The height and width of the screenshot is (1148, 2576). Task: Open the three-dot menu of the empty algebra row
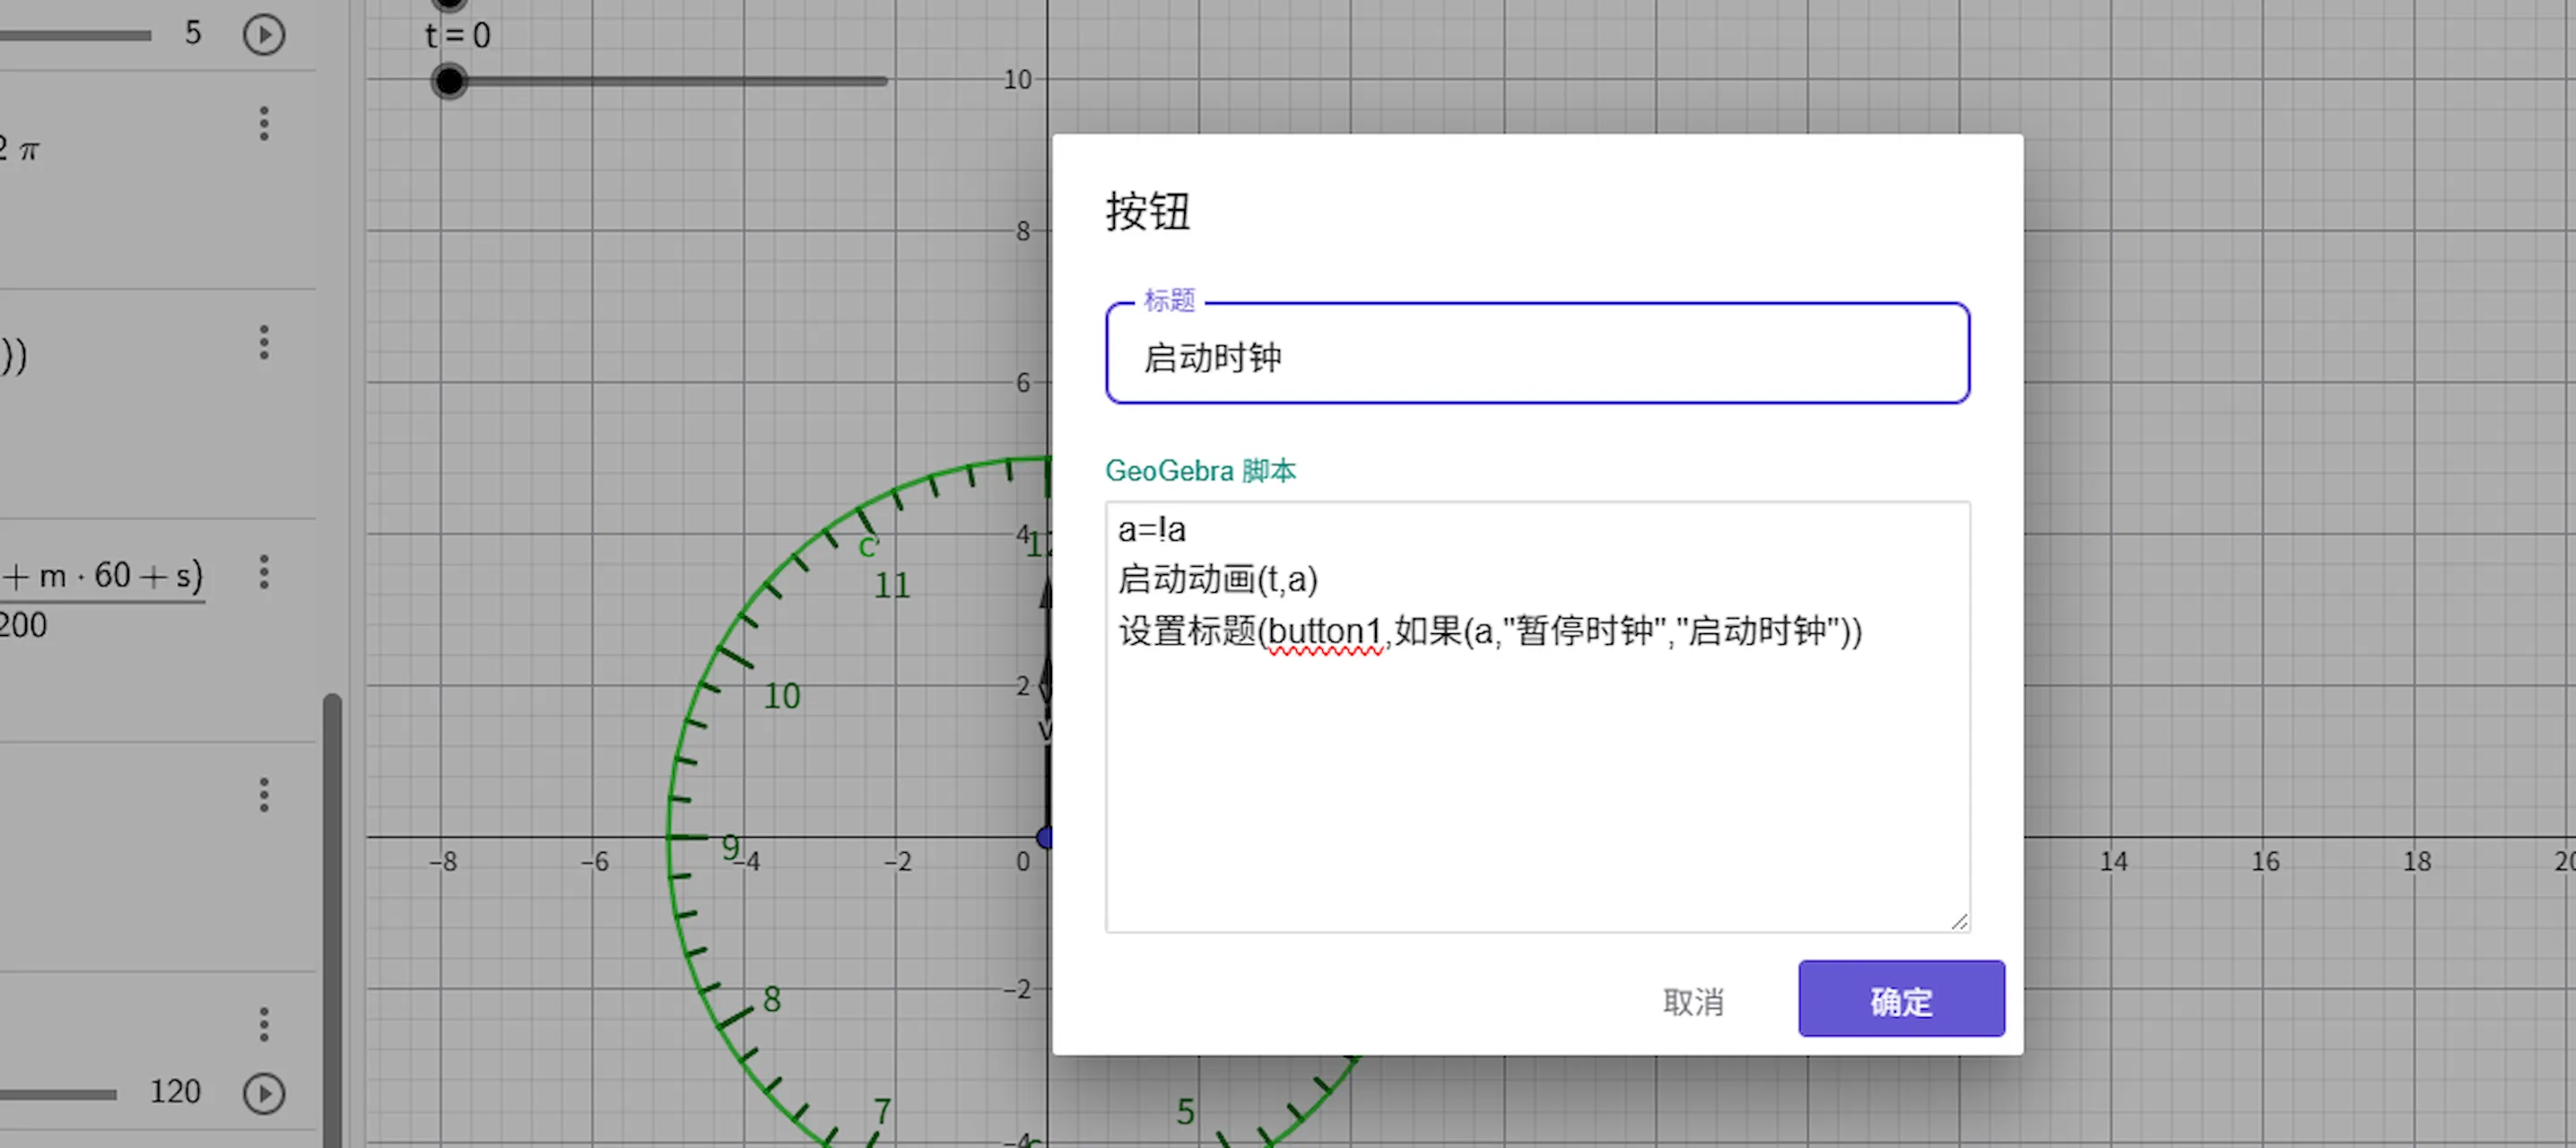pyautogui.click(x=264, y=795)
